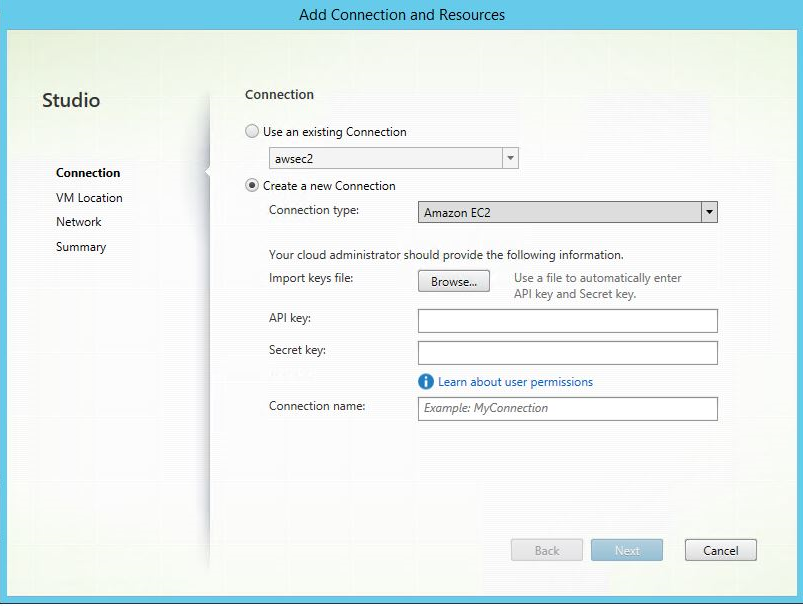This screenshot has width=803, height=606.
Task: Expand the Connection type dropdown arrow
Action: coord(709,212)
